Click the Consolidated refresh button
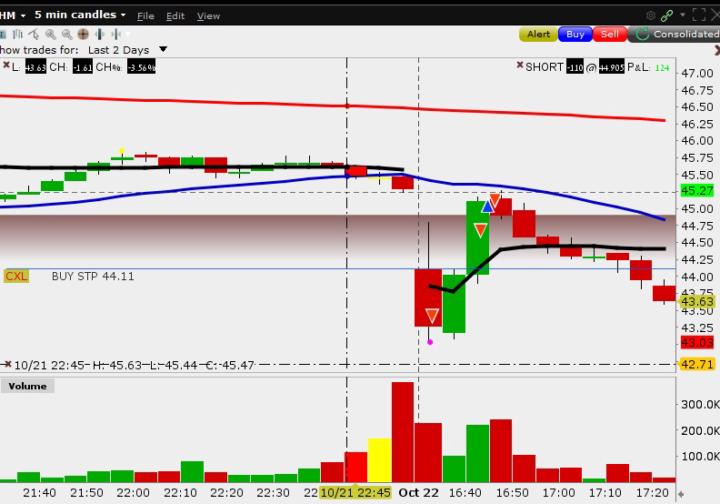 [x=674, y=34]
